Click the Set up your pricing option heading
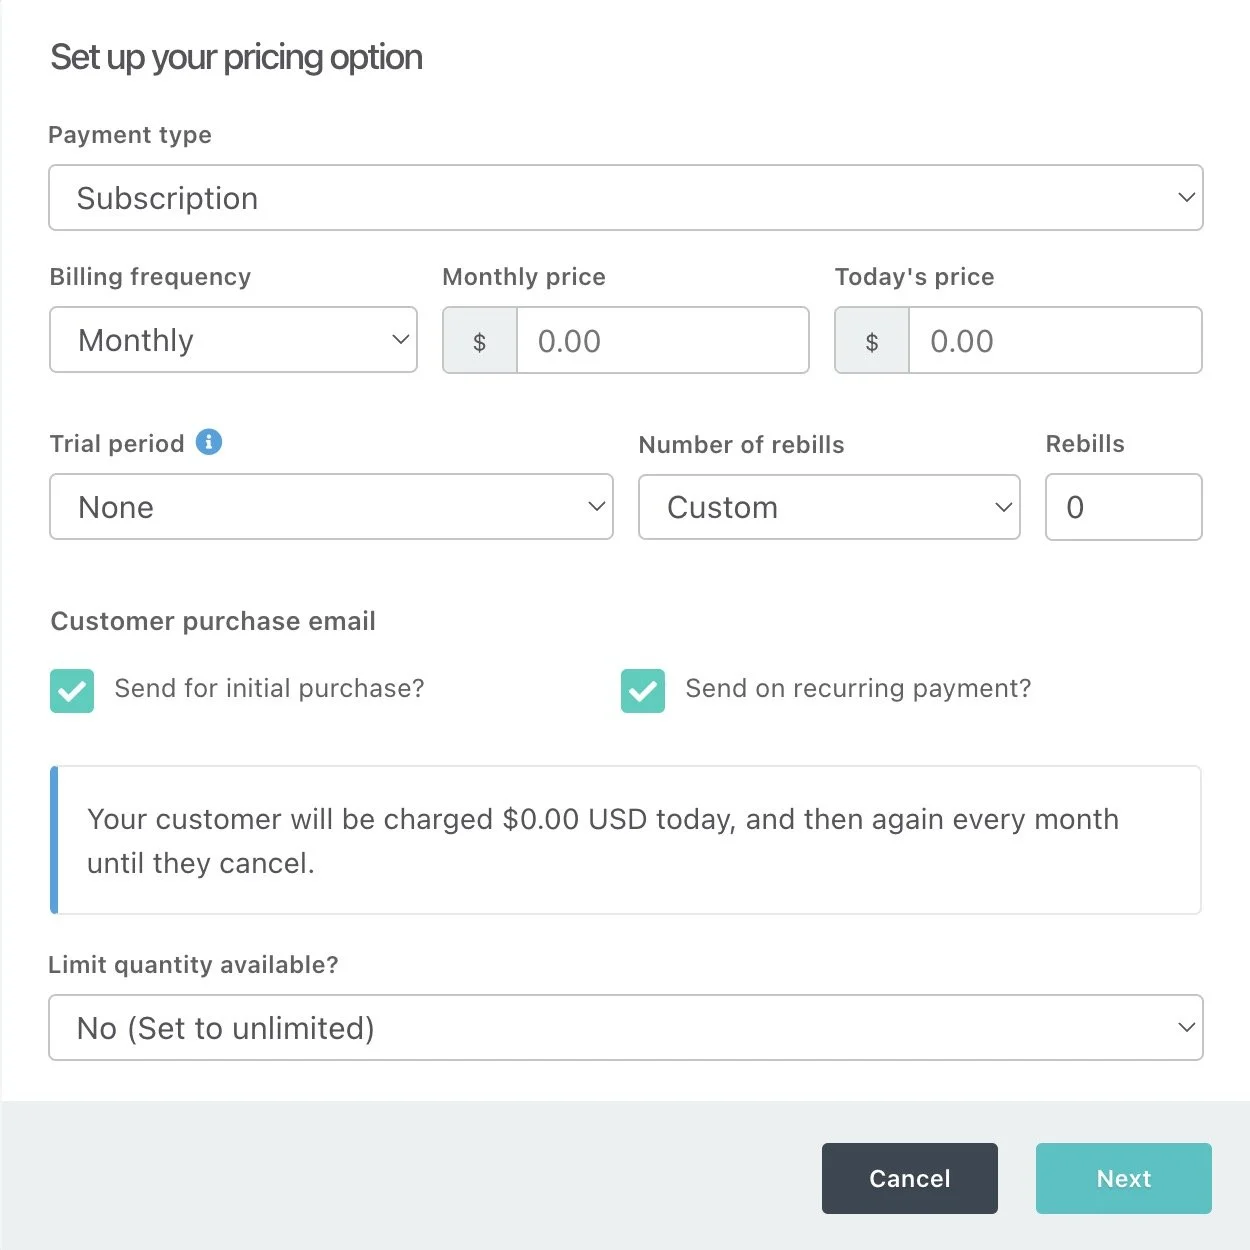 click(x=236, y=58)
